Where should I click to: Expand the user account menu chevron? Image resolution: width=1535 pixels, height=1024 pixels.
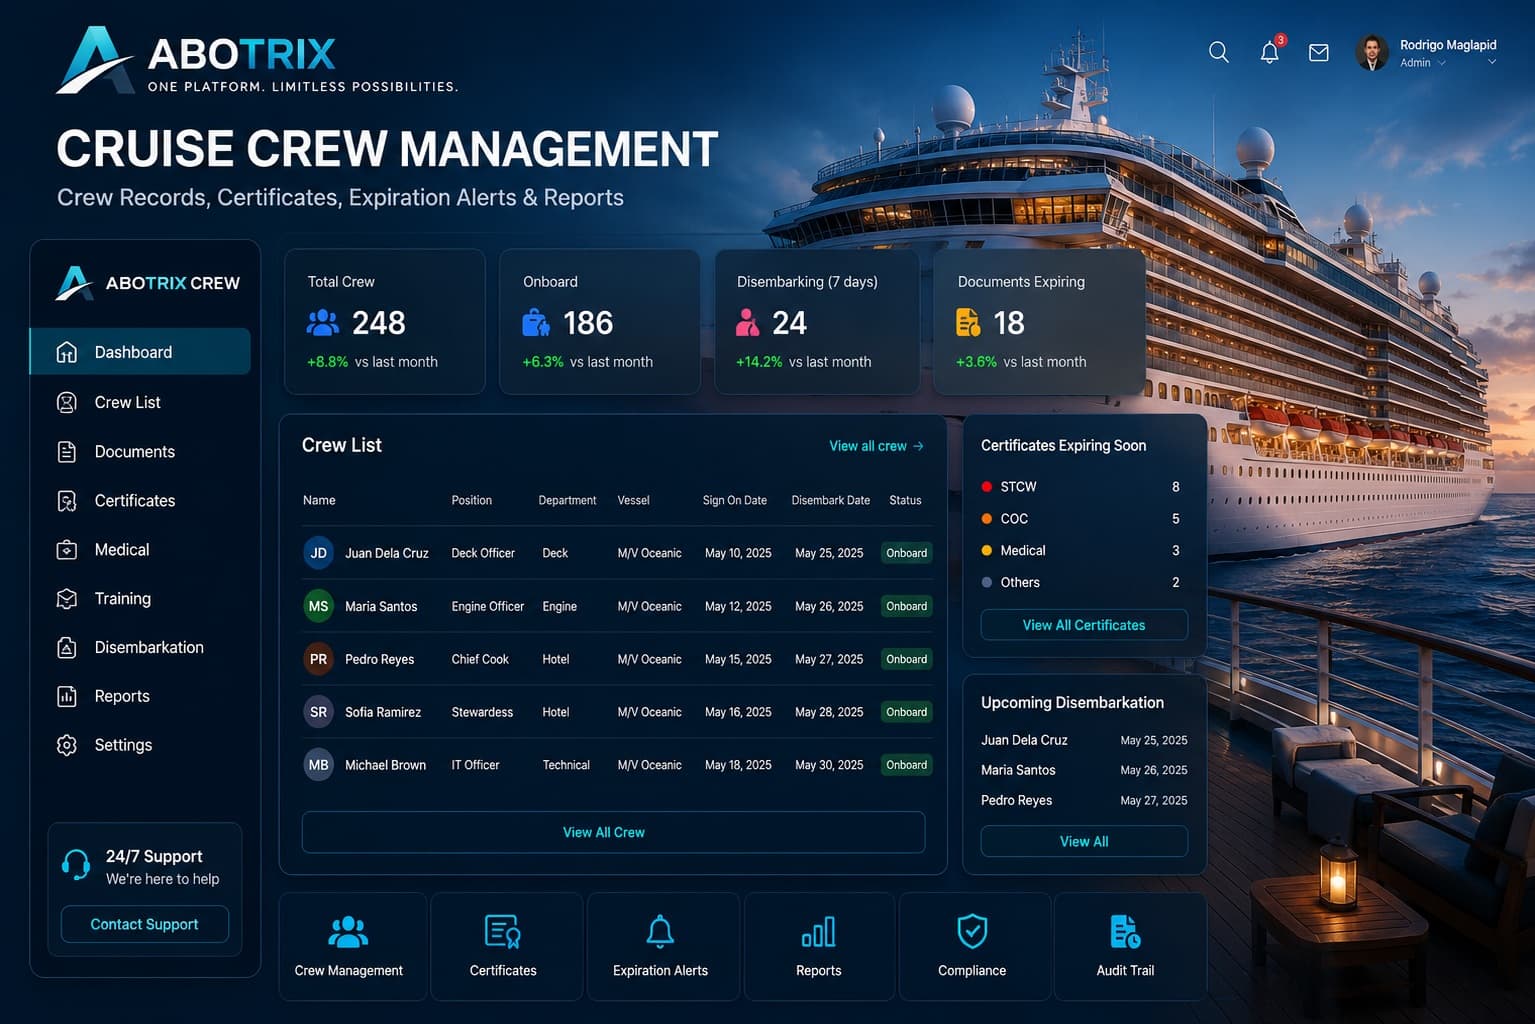click(x=1492, y=62)
